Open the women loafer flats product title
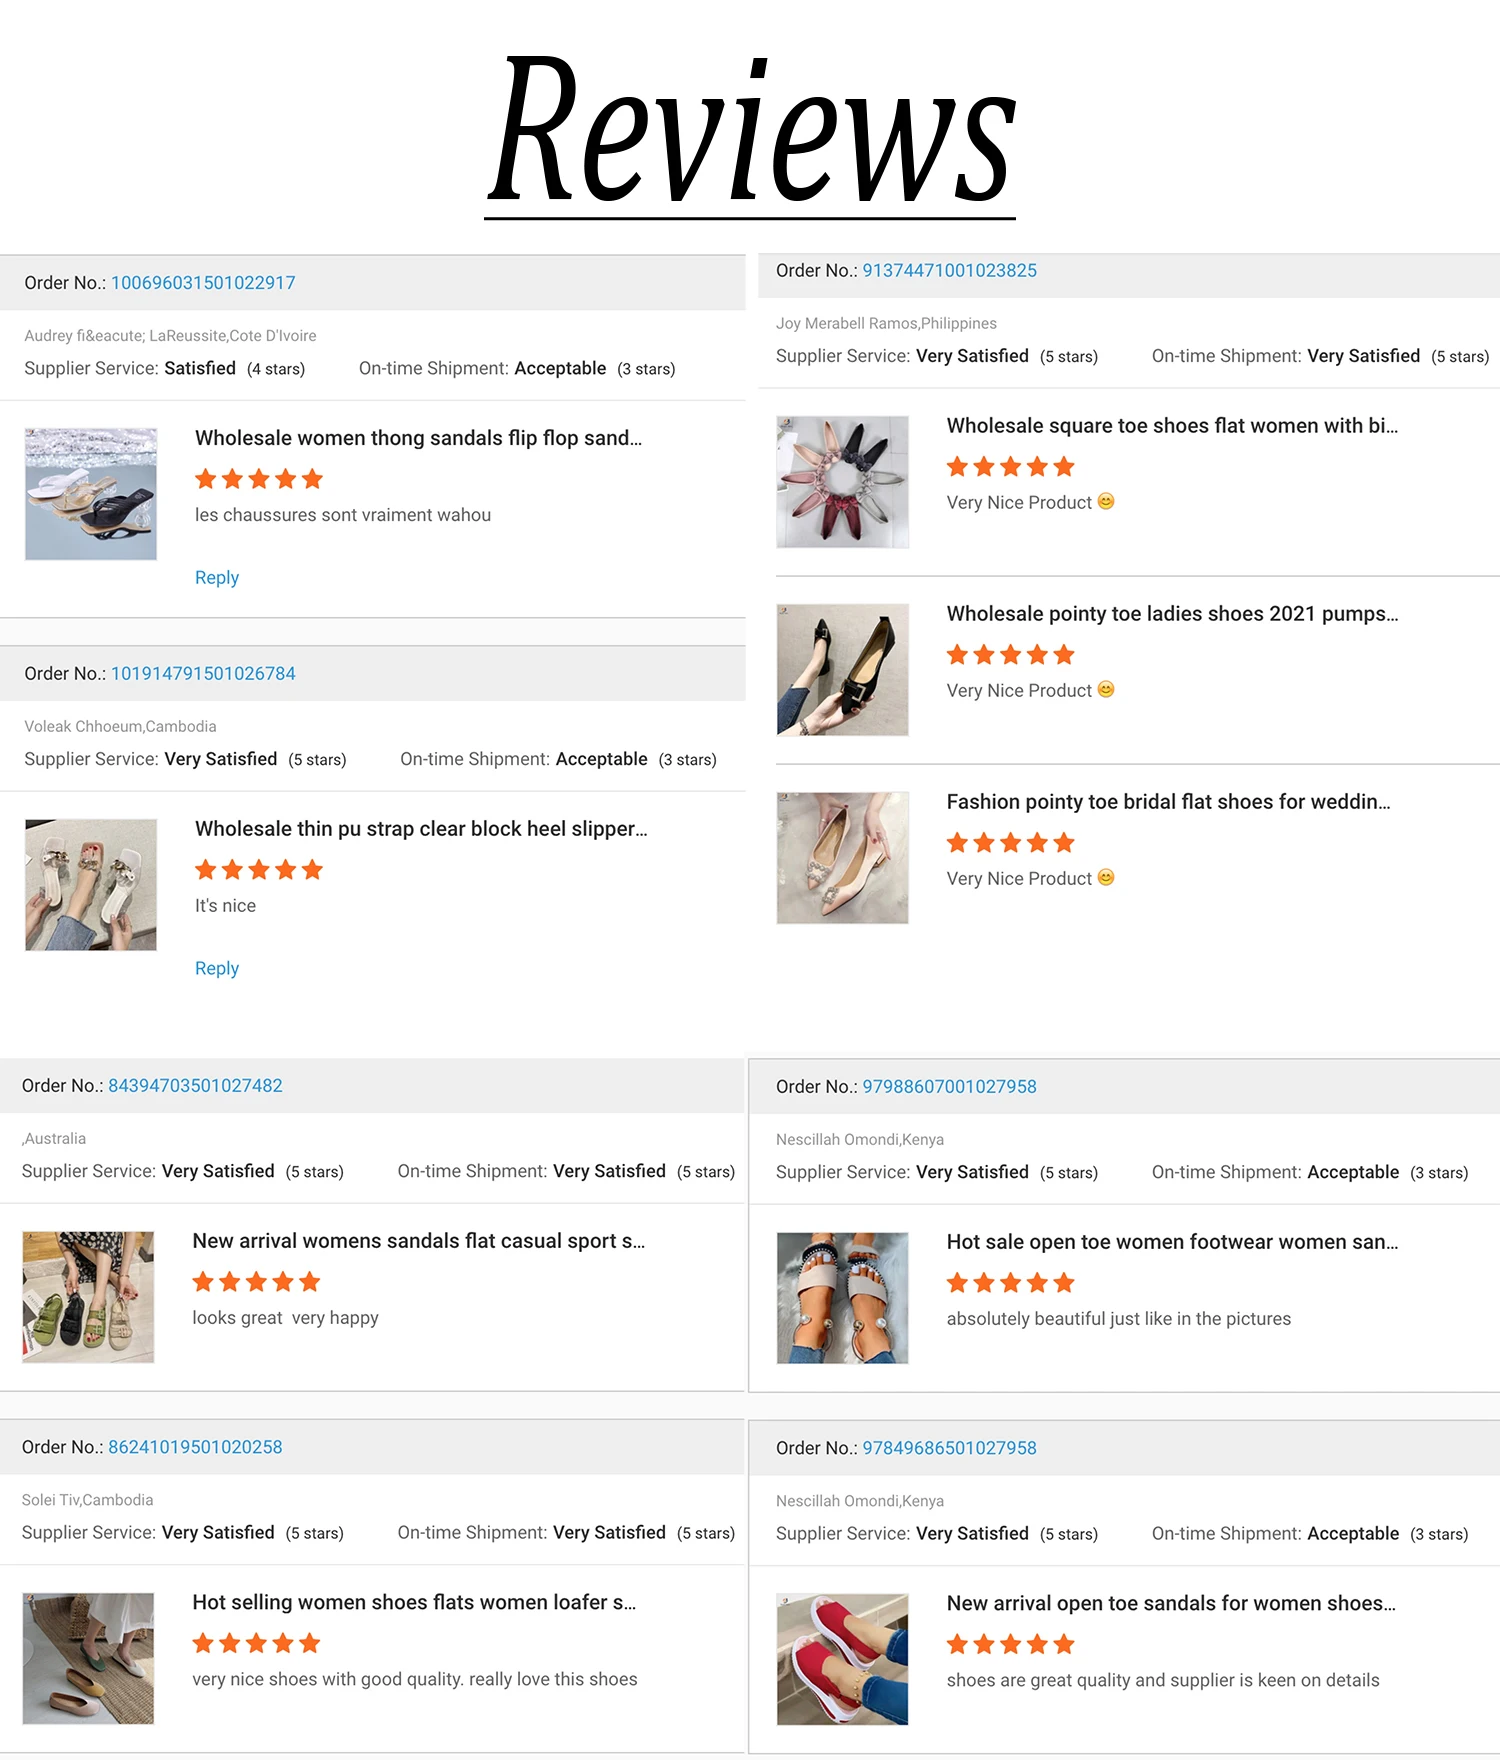 coord(414,1603)
